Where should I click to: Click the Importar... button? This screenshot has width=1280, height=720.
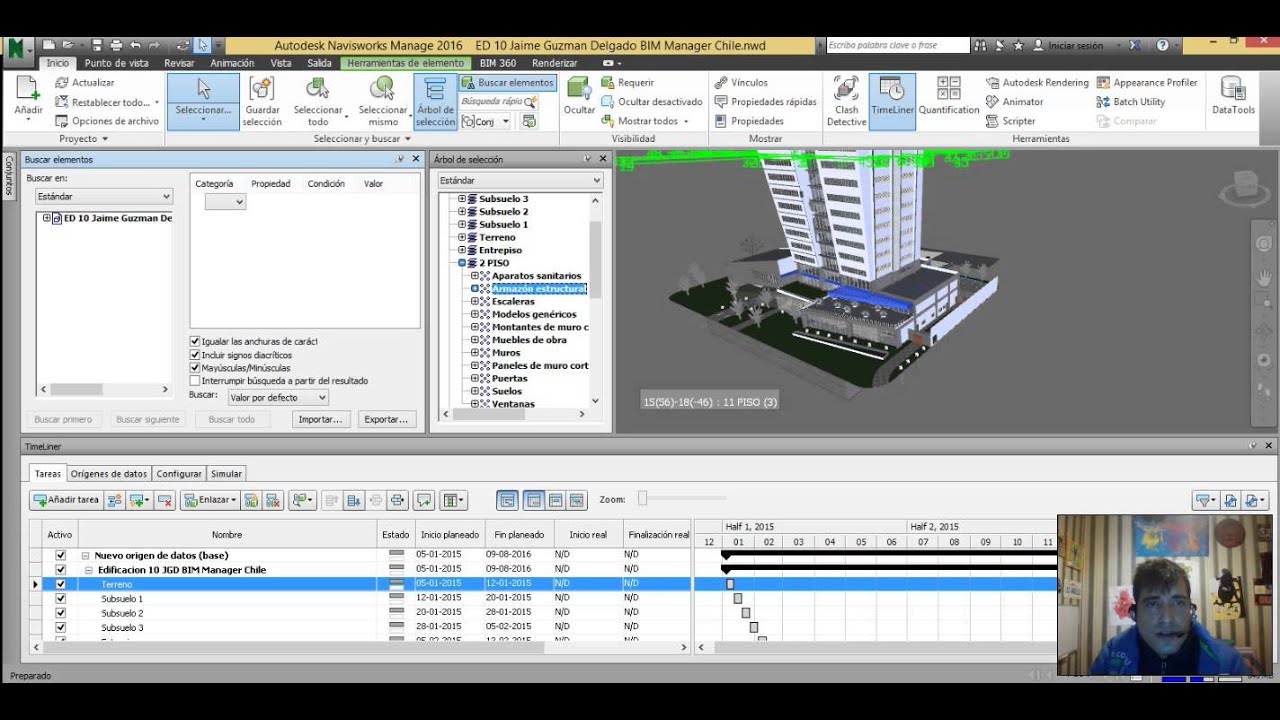click(x=320, y=420)
